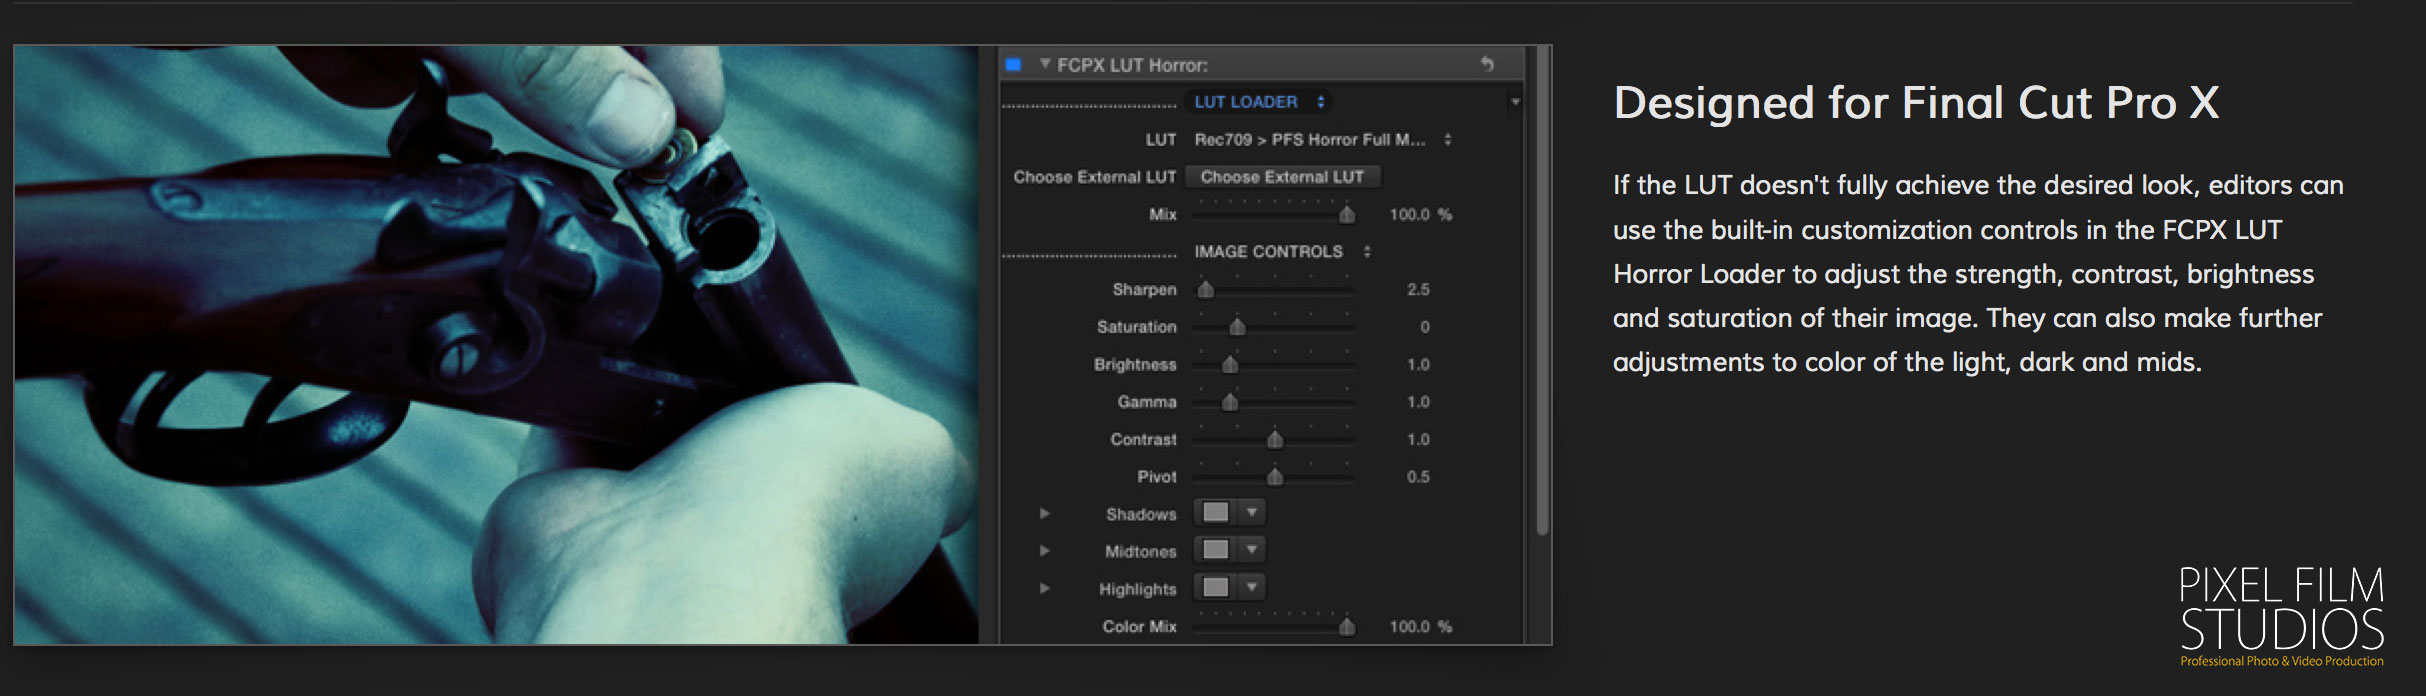
Task: Click the Choose External LUT button
Action: point(1282,177)
